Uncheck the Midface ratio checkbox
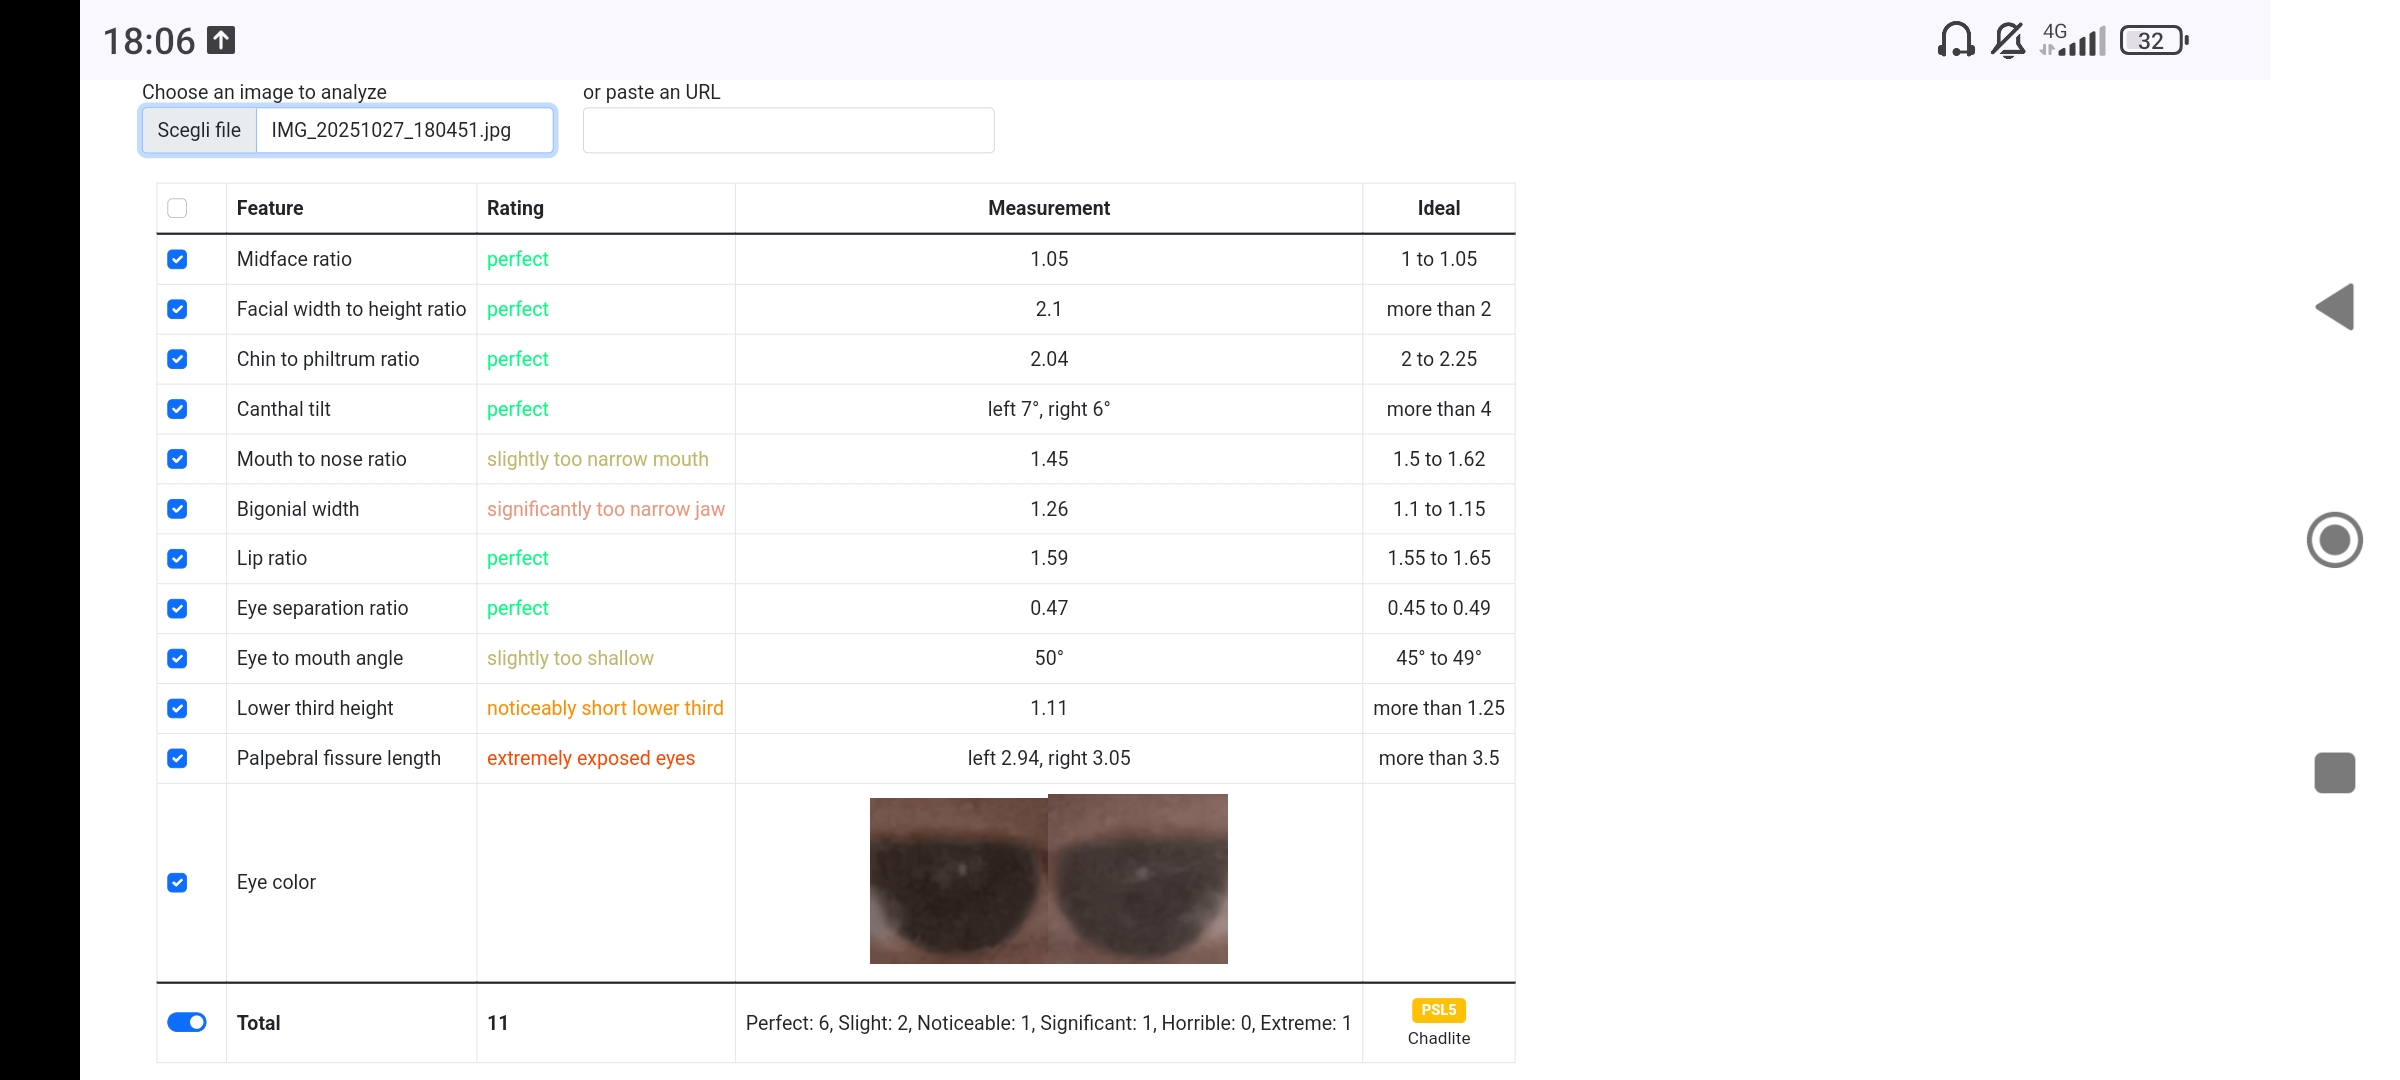This screenshot has width=2400, height=1080. click(x=177, y=259)
